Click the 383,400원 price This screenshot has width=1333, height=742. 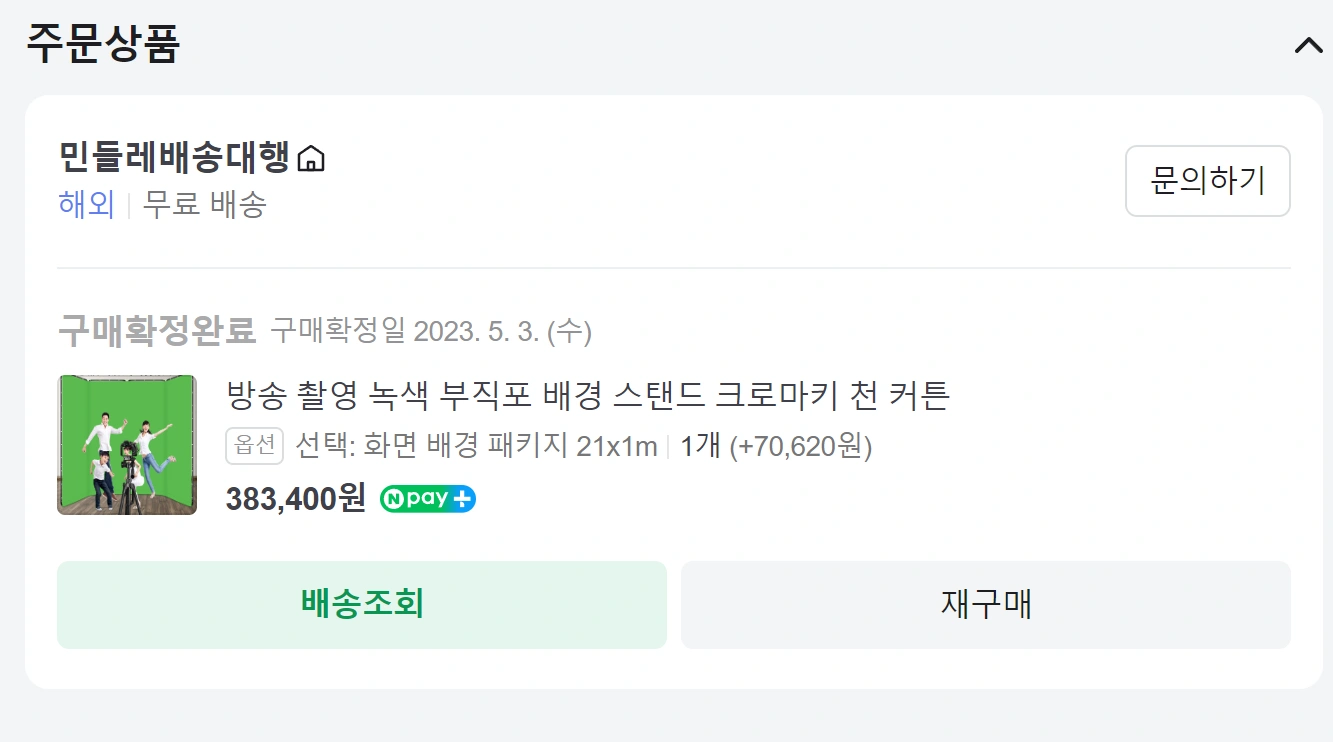(x=296, y=498)
